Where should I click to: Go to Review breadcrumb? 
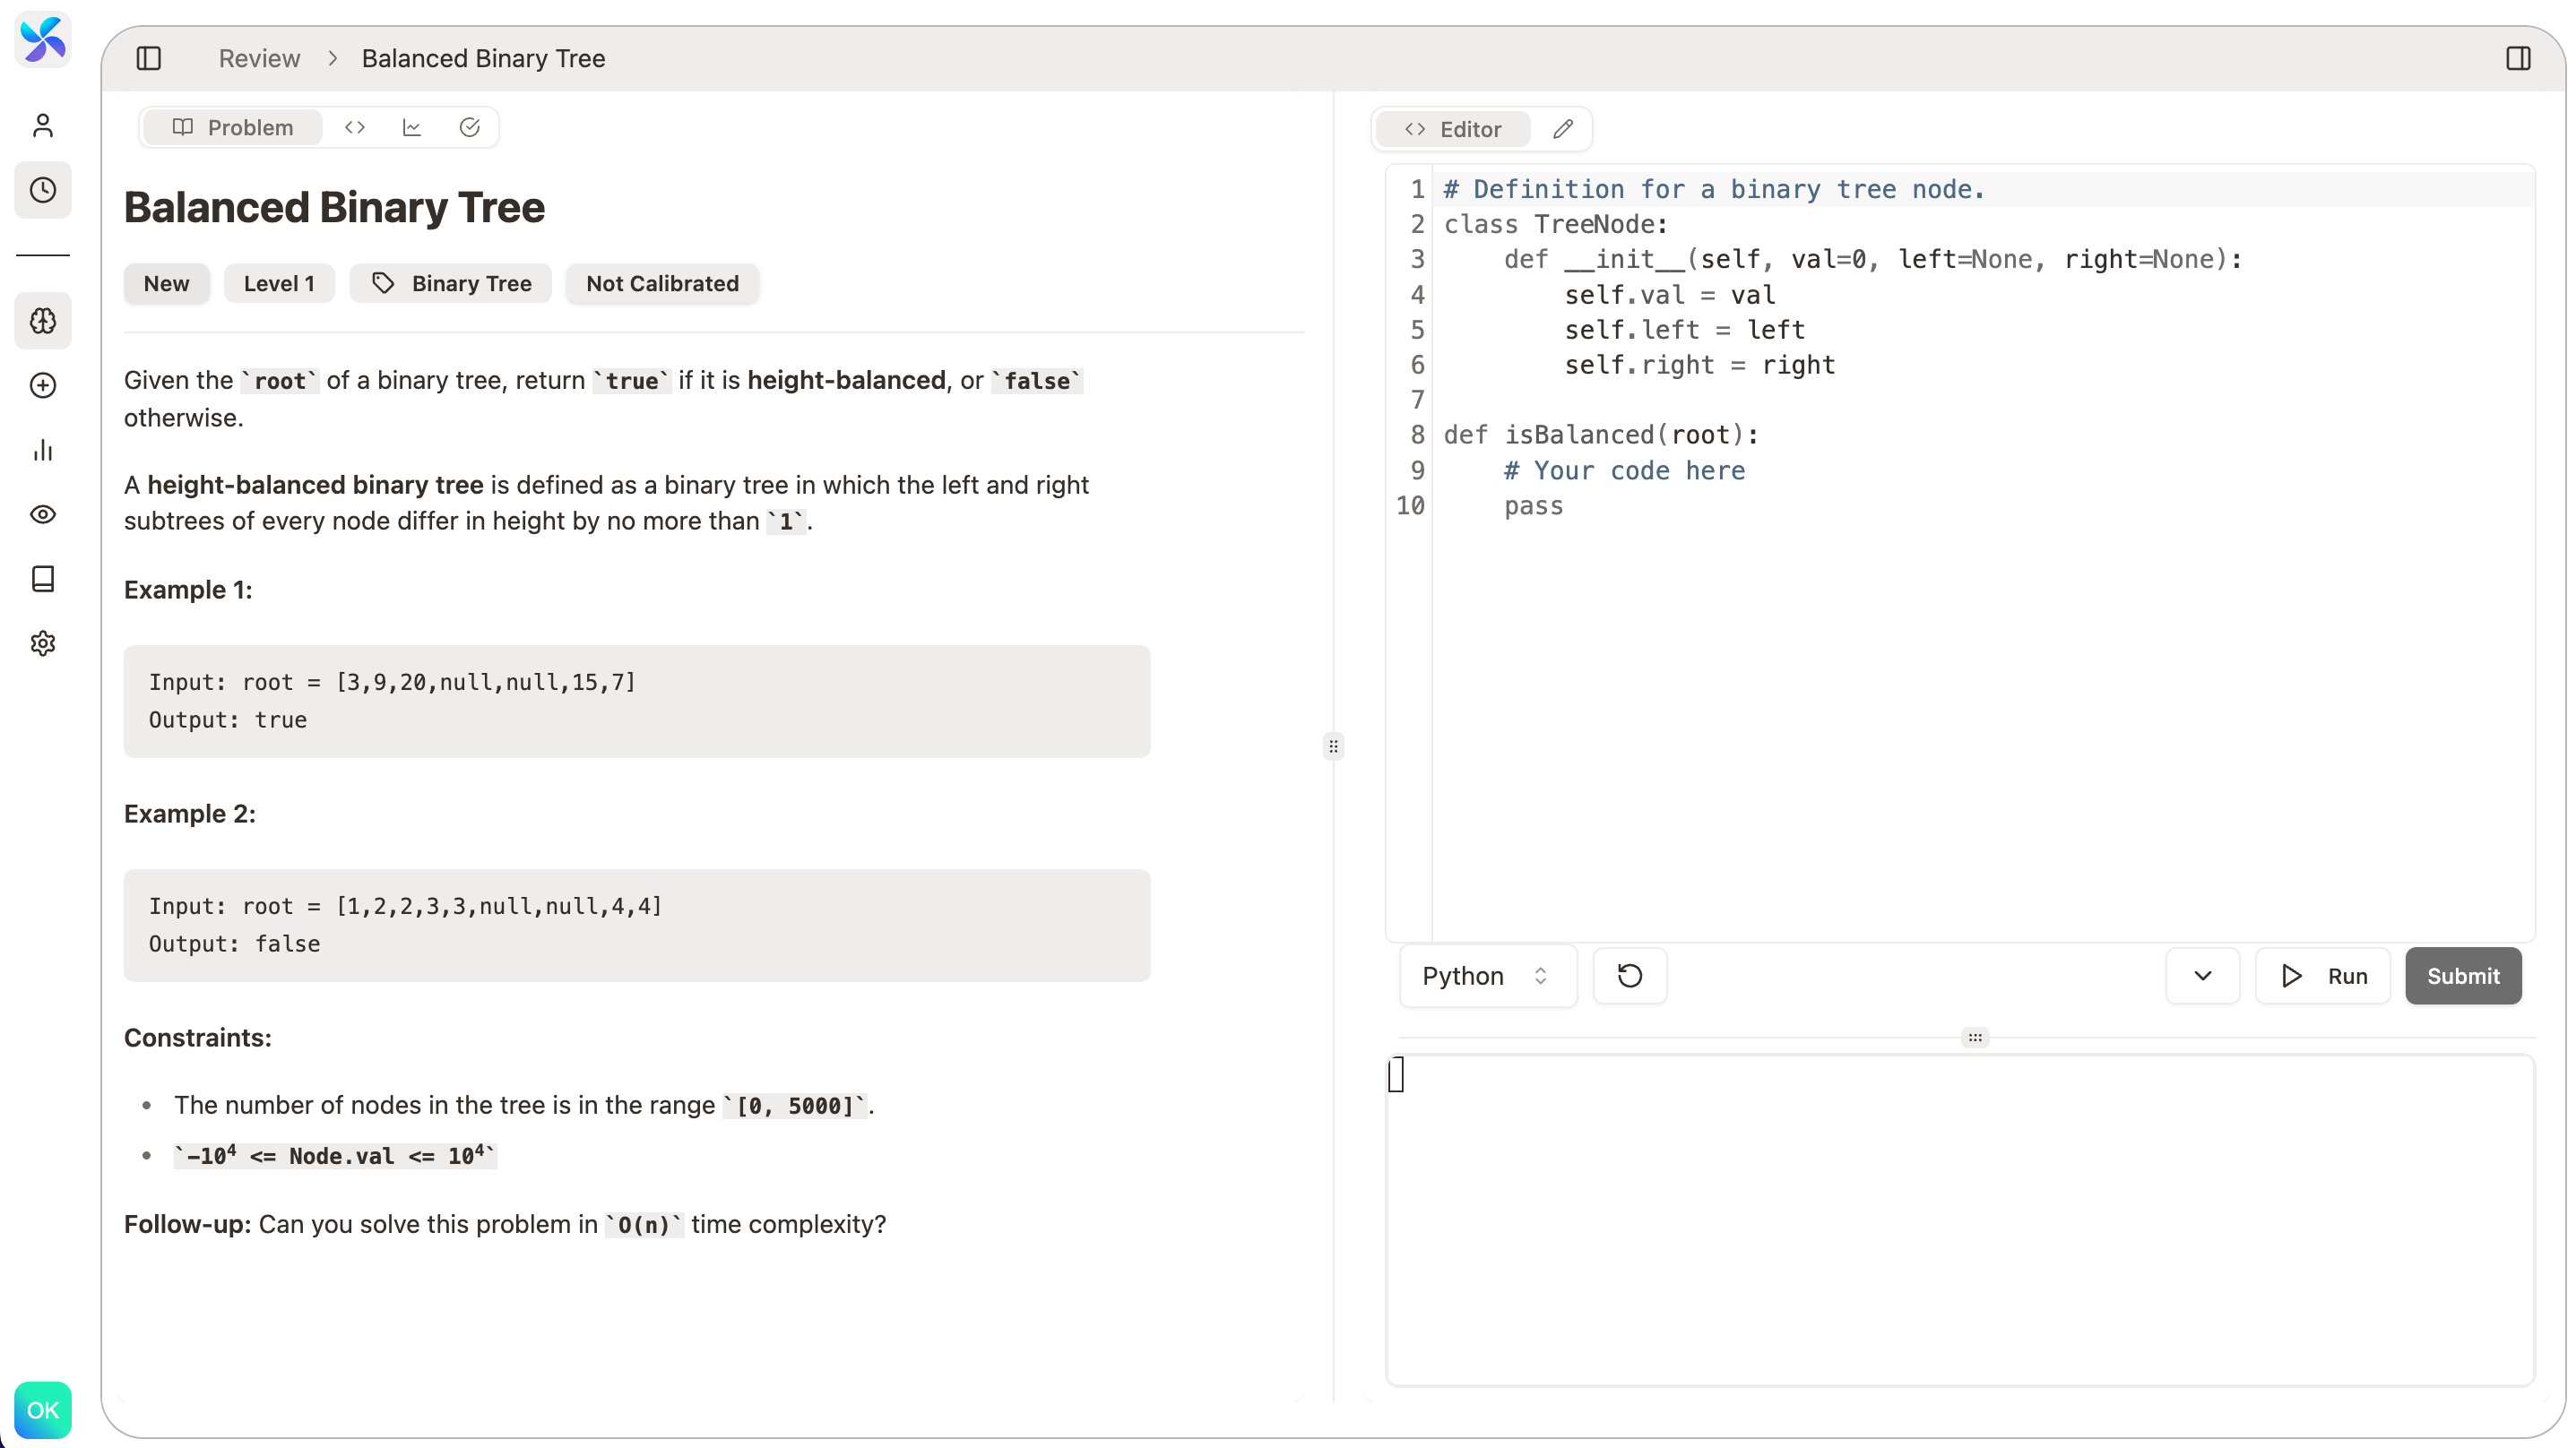(x=259, y=58)
